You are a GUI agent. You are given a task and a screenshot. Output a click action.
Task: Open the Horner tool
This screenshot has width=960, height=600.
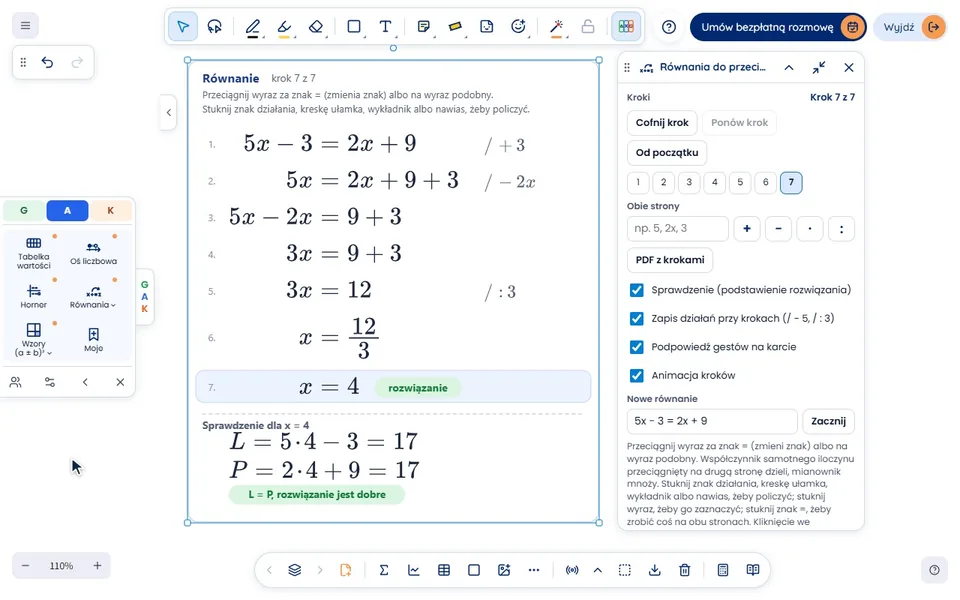click(x=34, y=296)
